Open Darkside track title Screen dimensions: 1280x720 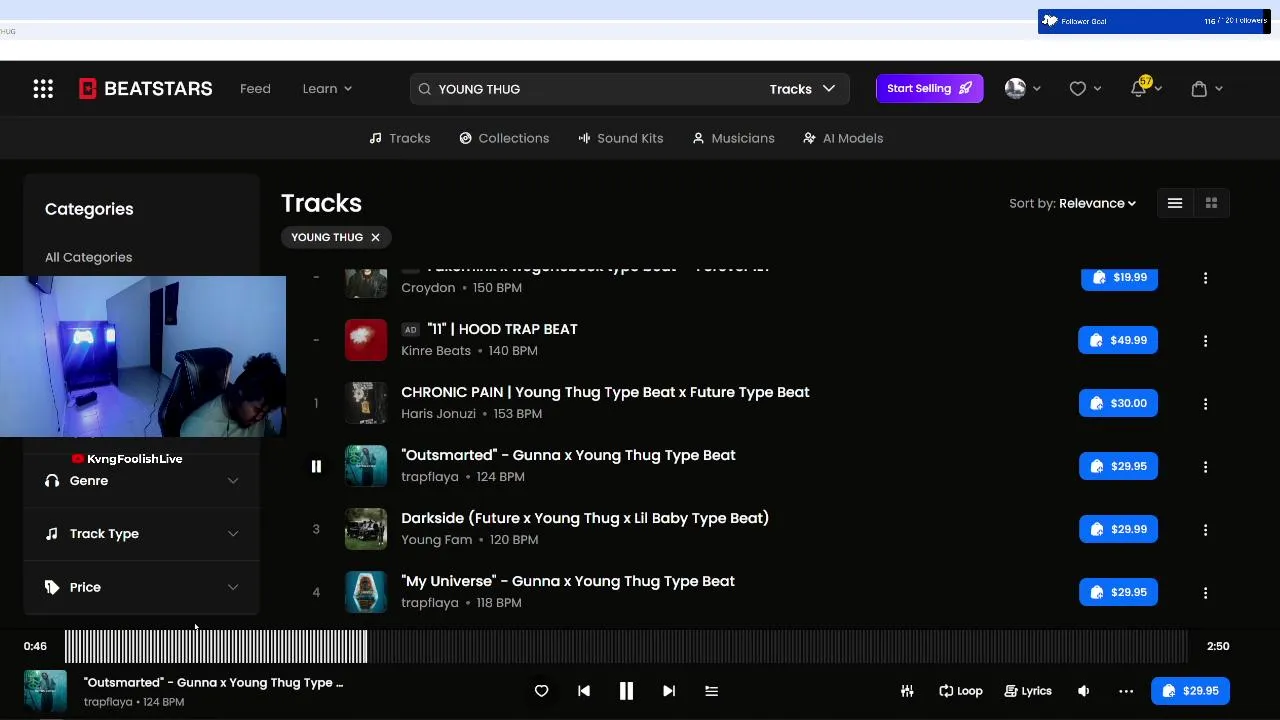(585, 518)
